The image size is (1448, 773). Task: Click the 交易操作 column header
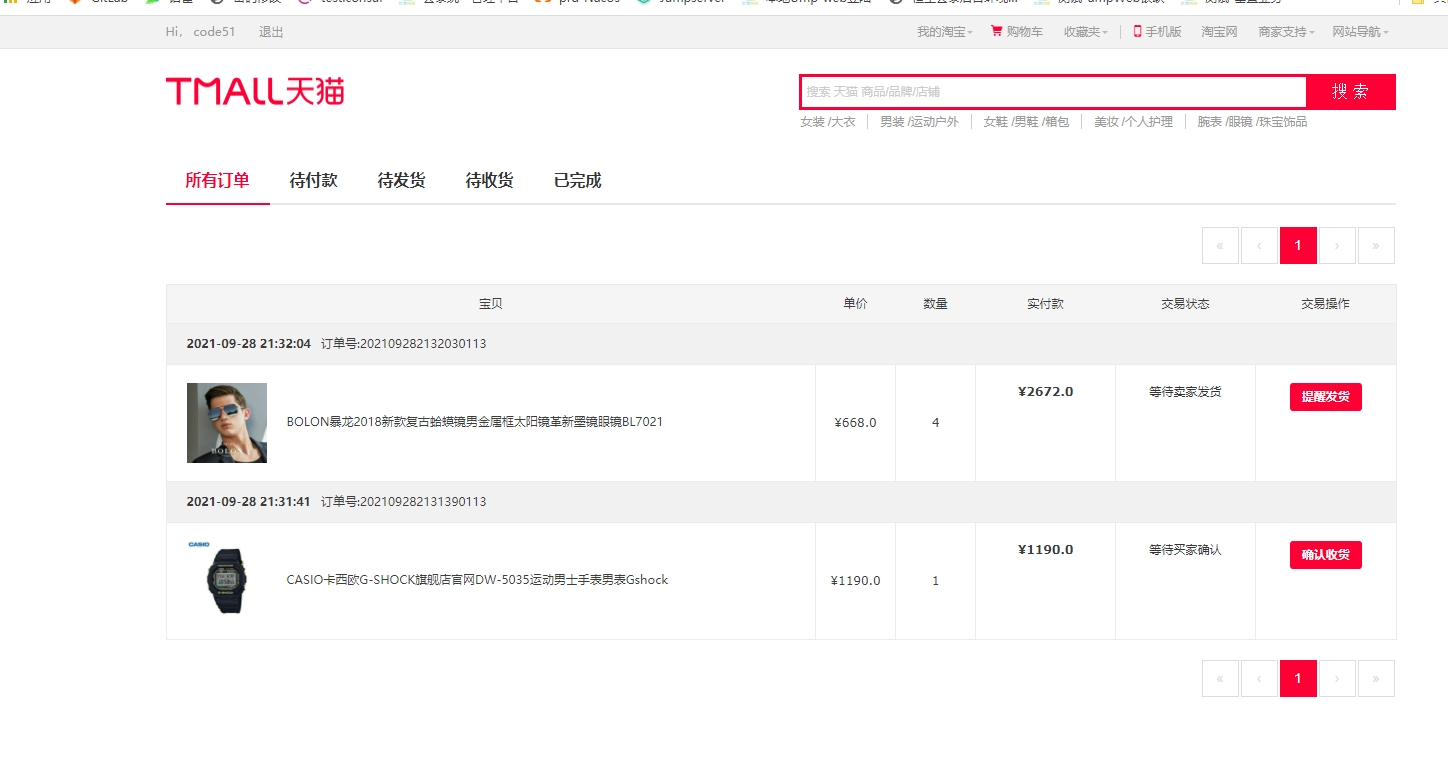(1325, 304)
